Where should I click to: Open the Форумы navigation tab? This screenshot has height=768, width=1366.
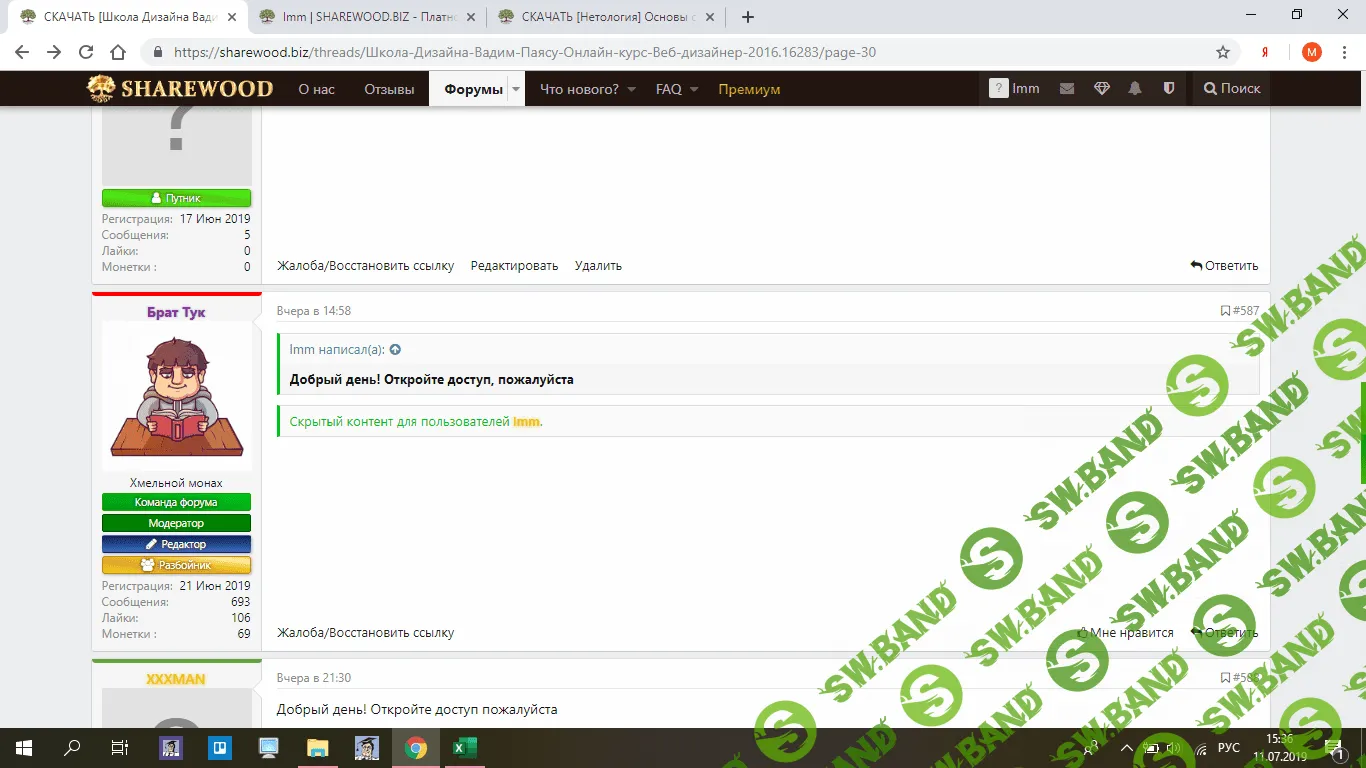pyautogui.click(x=473, y=89)
